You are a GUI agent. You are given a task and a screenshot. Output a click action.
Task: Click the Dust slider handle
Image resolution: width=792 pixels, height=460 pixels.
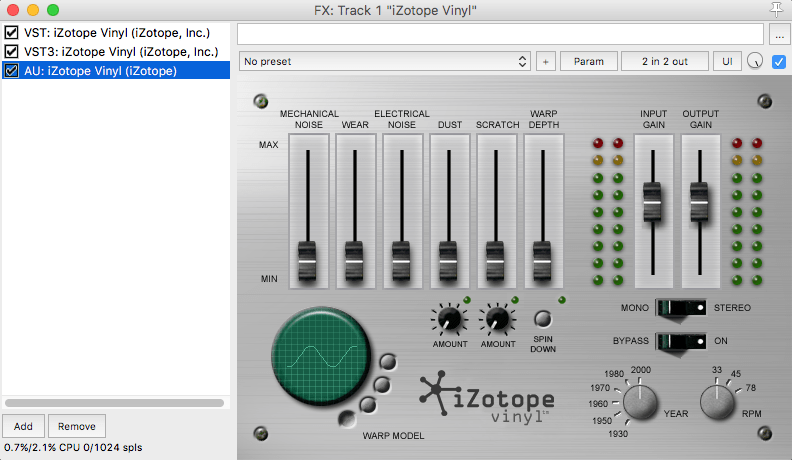click(448, 261)
